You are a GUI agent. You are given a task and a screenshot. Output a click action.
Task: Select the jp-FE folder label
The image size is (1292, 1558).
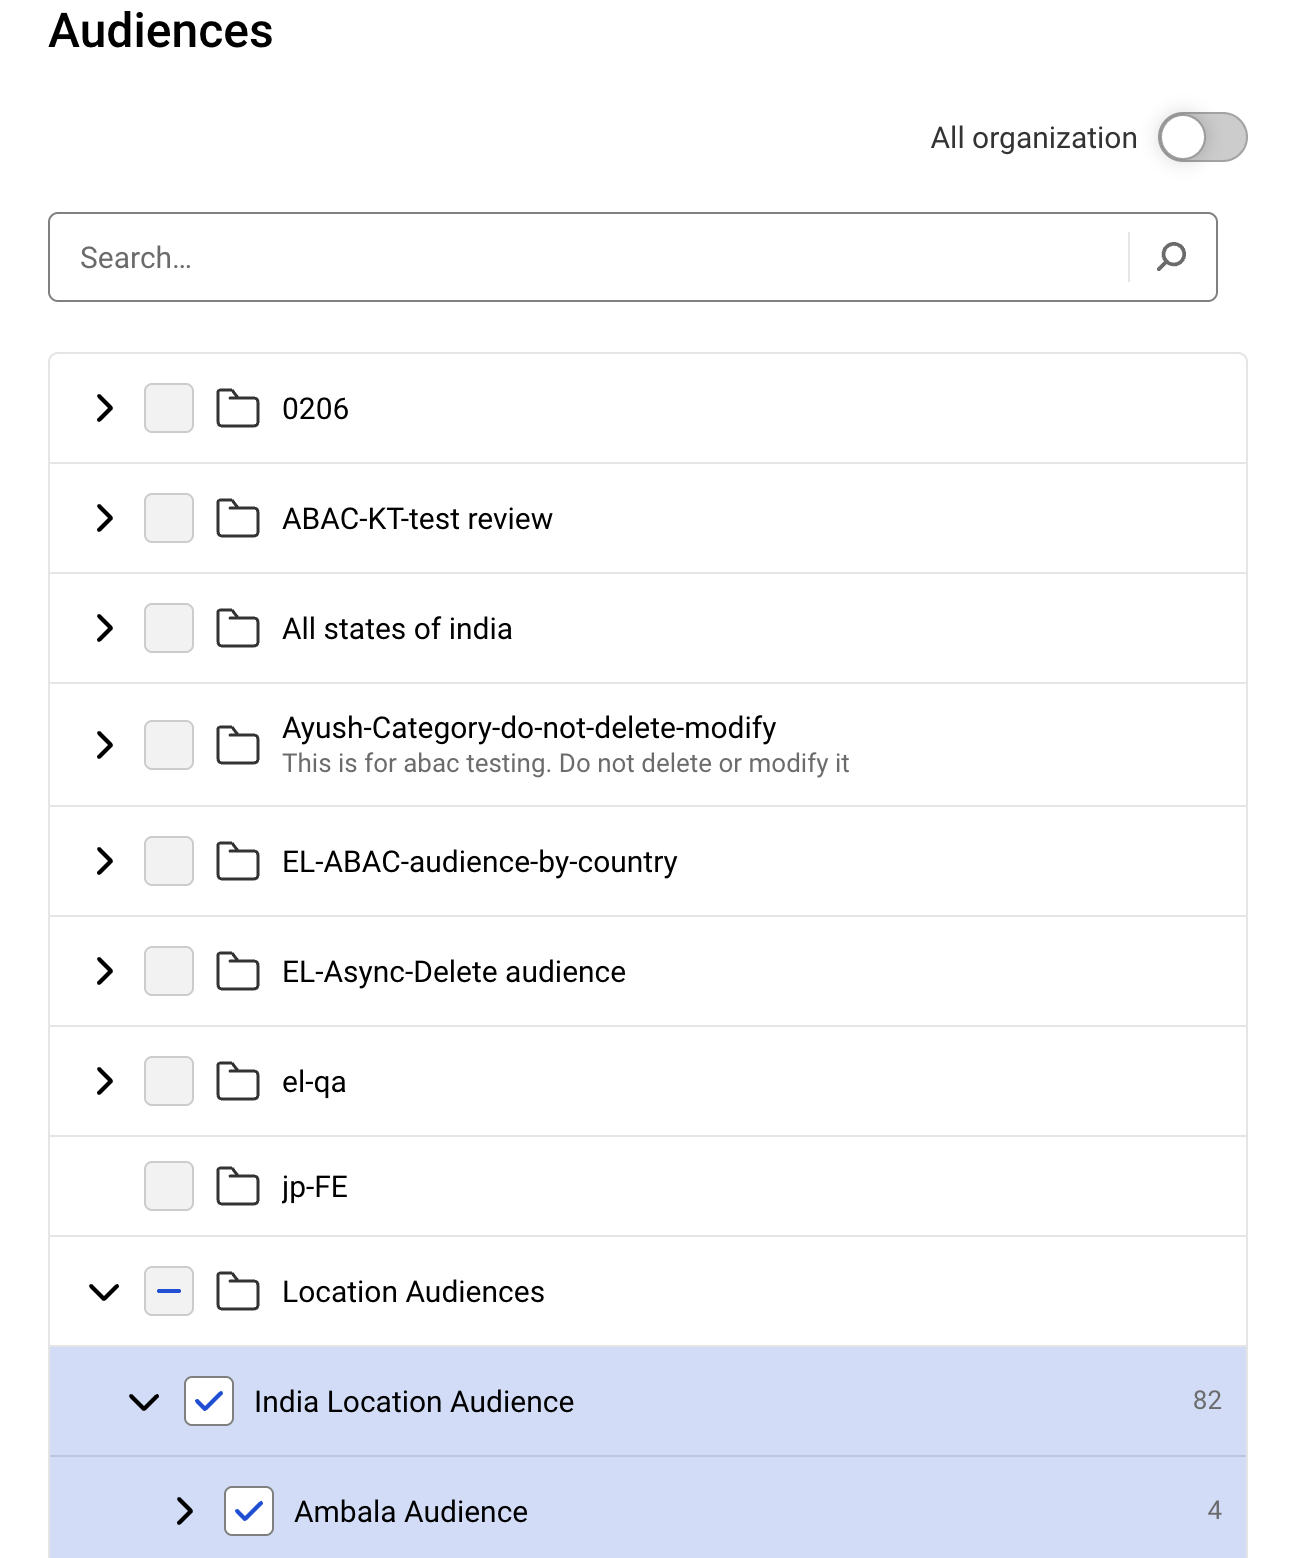315,1187
